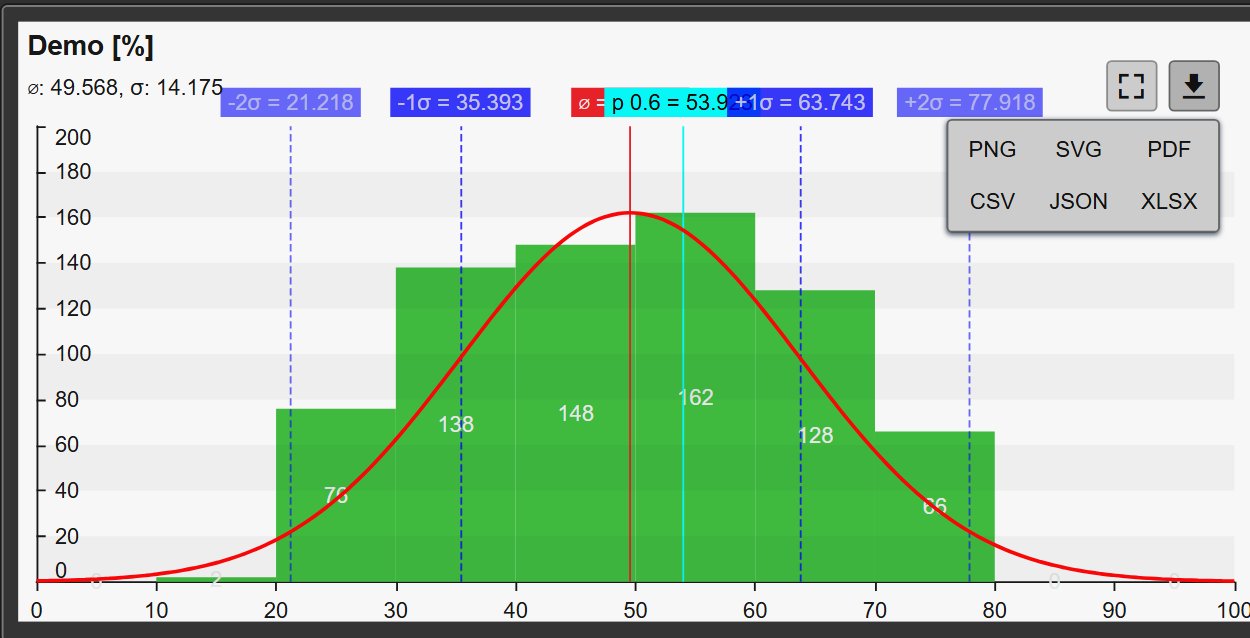Click the red mean ⌀ label
The height and width of the screenshot is (638, 1250).
pos(588,103)
